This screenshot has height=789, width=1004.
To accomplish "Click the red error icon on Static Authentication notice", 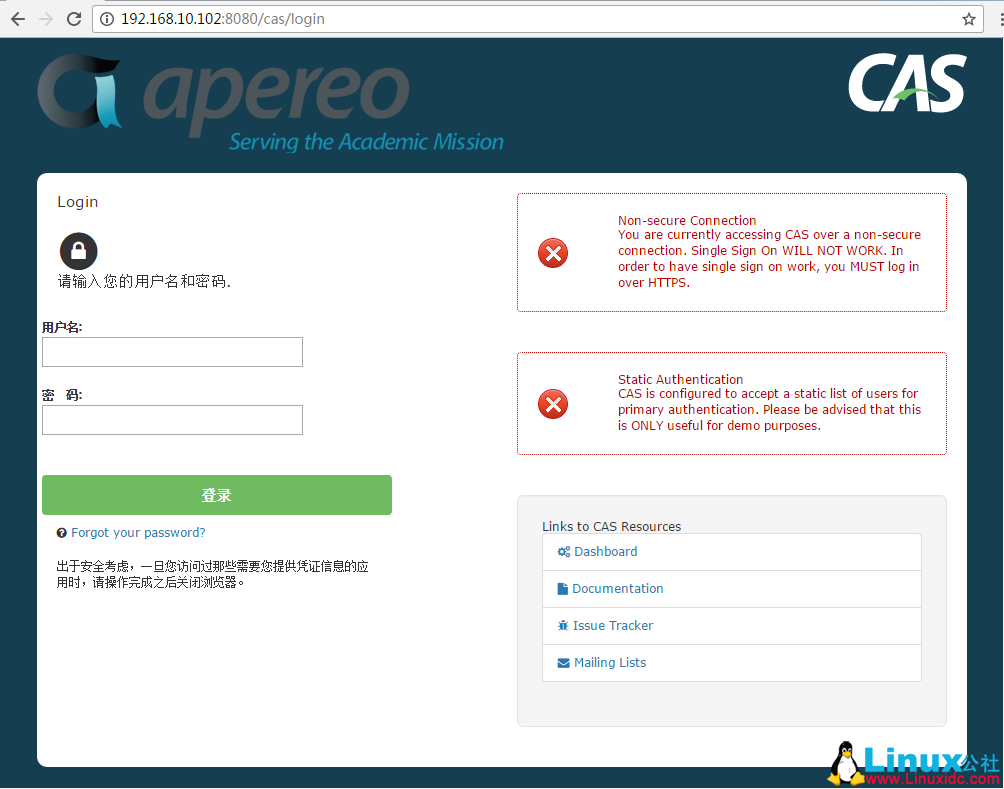I will [x=552, y=404].
